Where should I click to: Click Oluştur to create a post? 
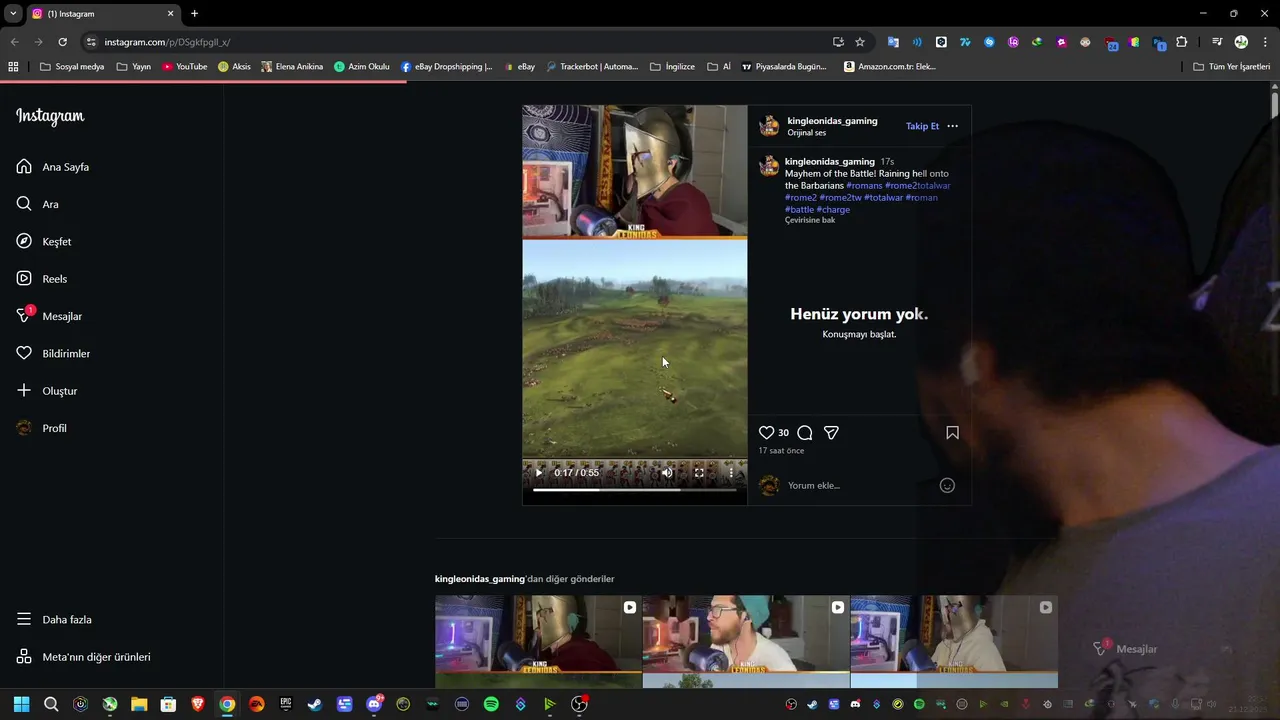coord(47,391)
